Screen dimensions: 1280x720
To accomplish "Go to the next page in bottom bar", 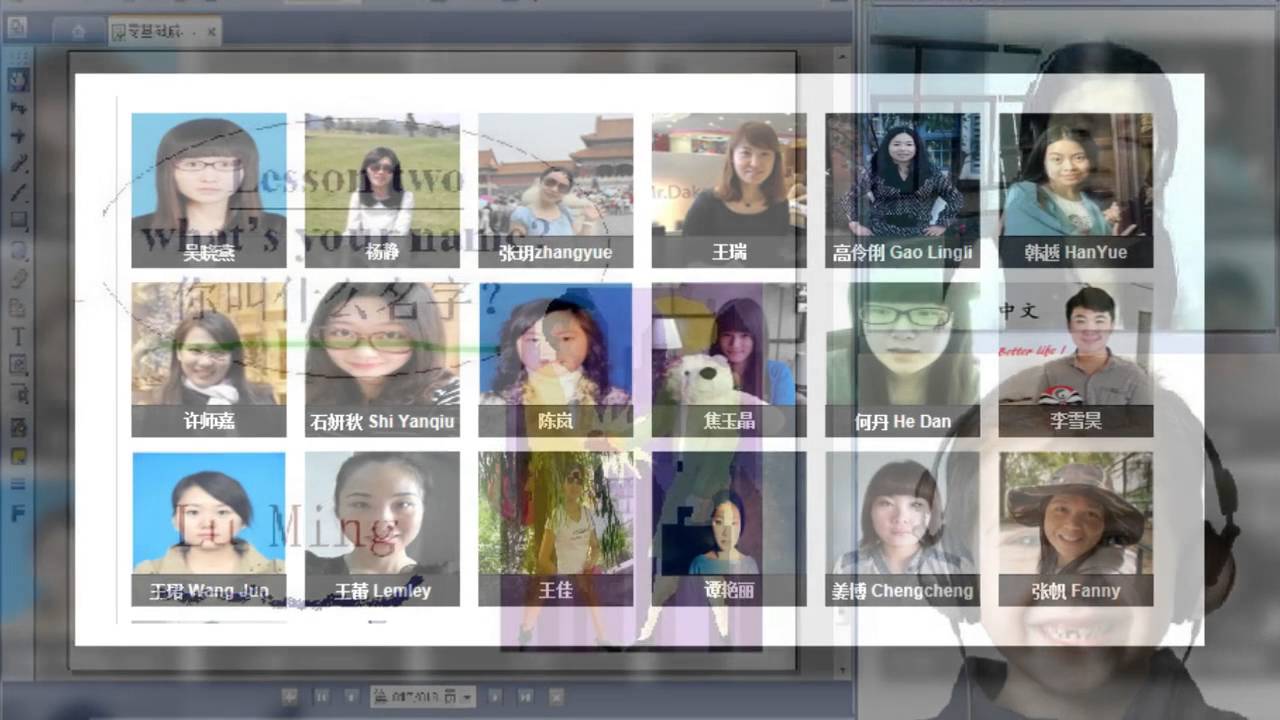I will click(x=495, y=695).
